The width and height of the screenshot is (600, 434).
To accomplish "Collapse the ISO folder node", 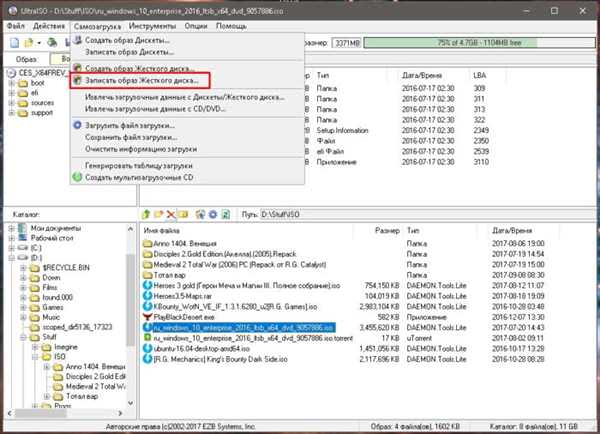I will click(35, 357).
